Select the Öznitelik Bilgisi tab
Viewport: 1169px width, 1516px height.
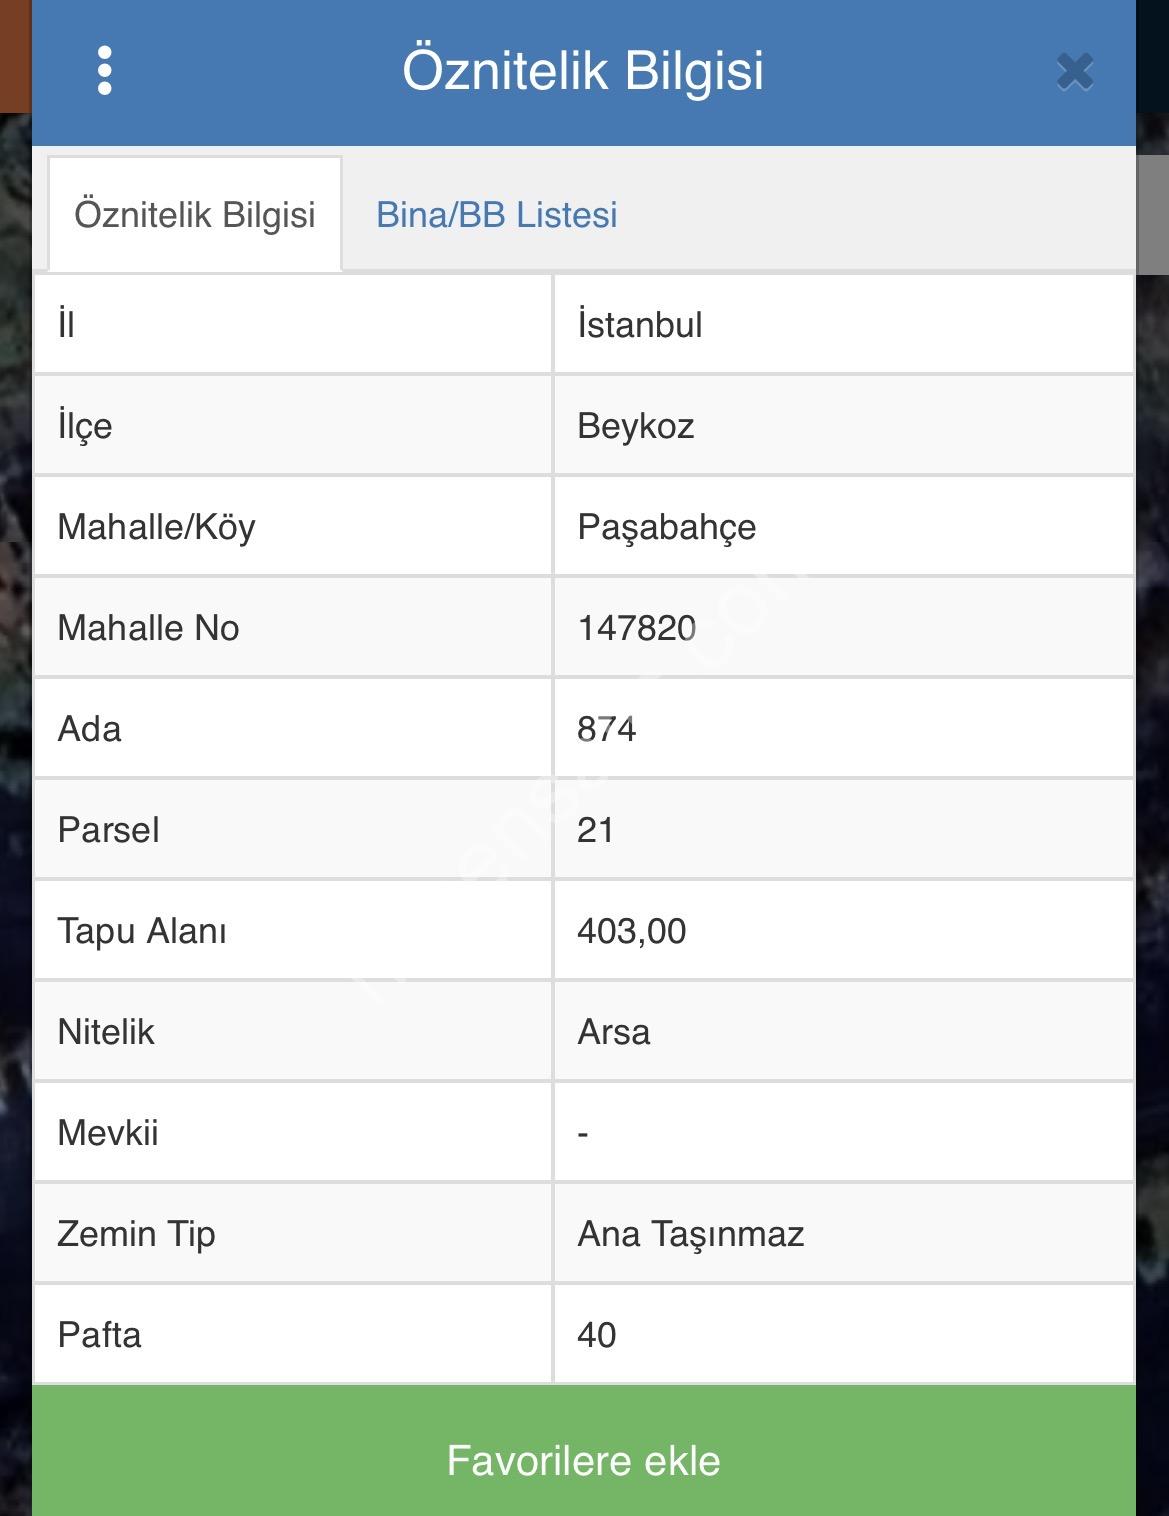(x=195, y=215)
